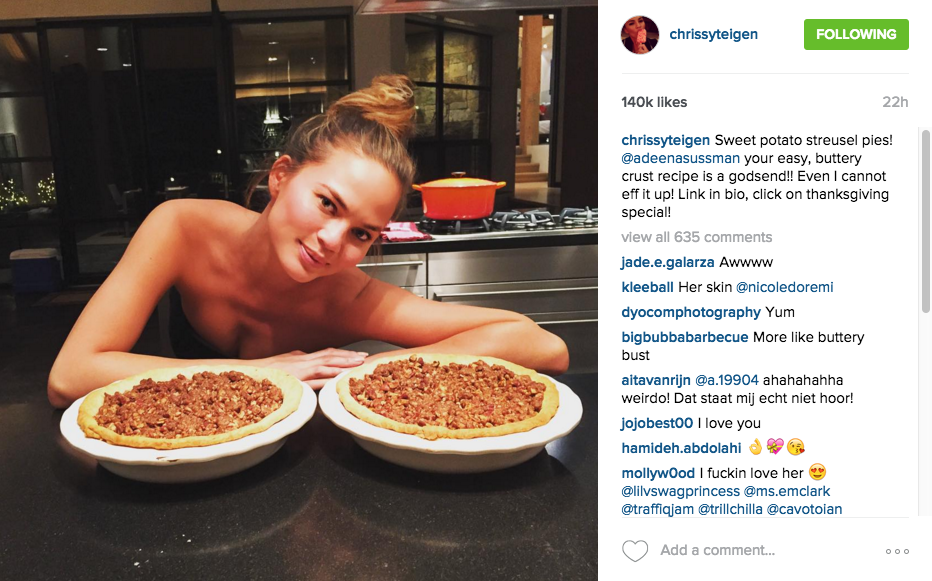Open the three-dot more options menu
This screenshot has width=932, height=581.
[x=897, y=551]
